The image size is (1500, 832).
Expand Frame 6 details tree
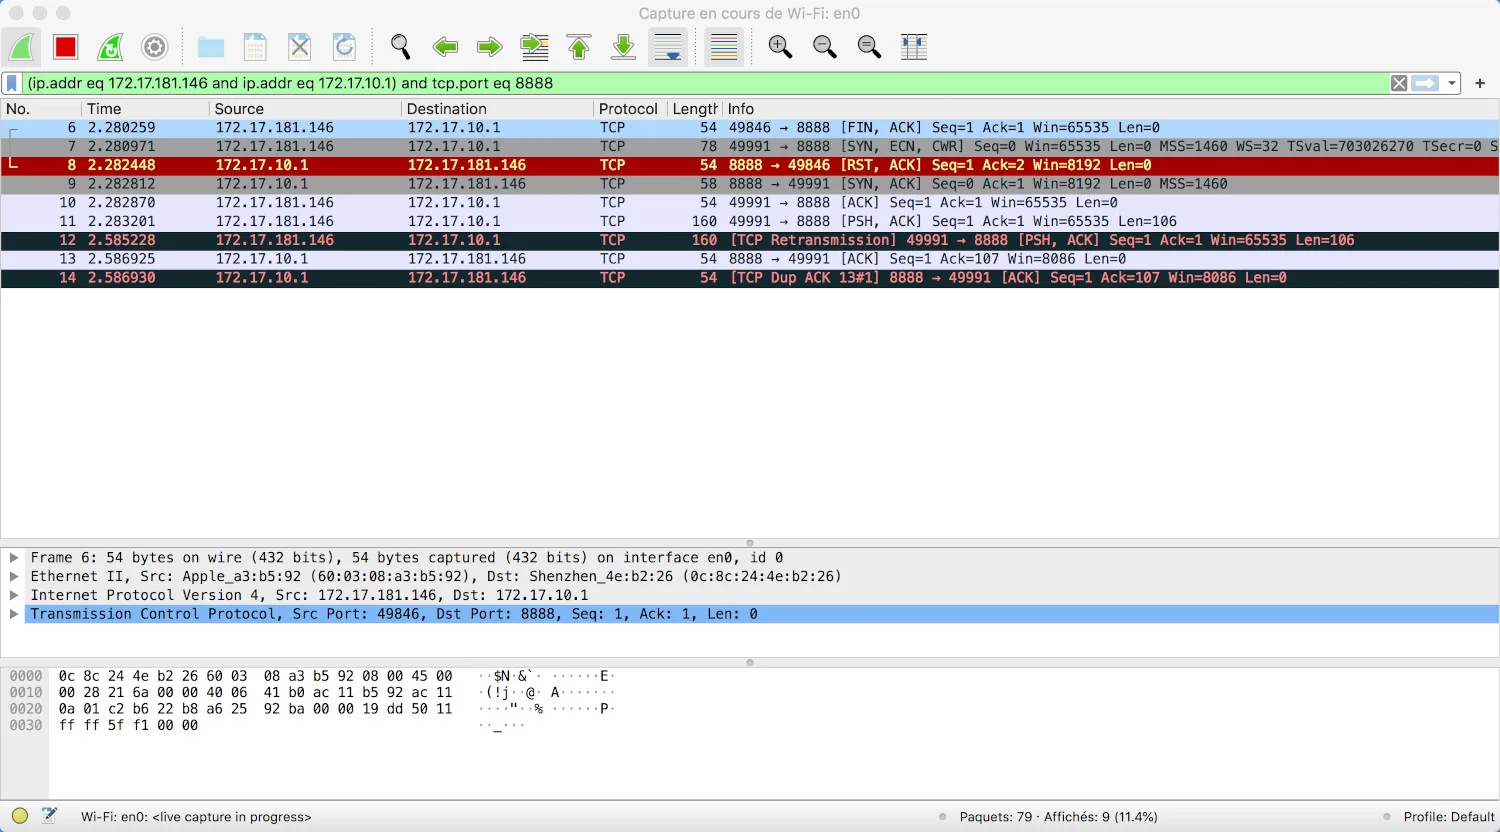coord(14,558)
